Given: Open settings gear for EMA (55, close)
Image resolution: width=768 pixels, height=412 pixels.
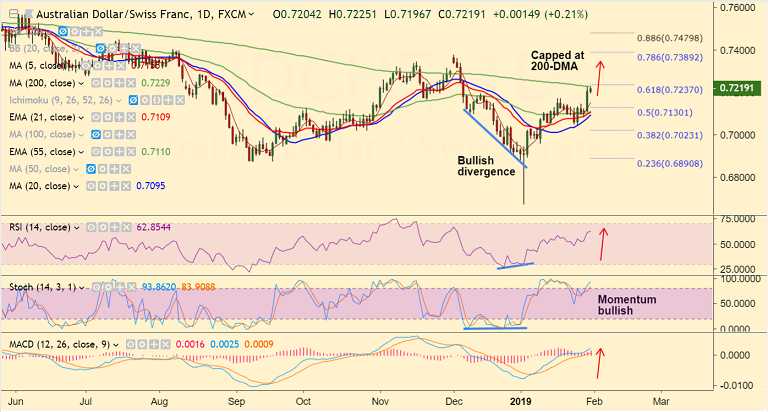Looking at the screenshot, I should (x=107, y=152).
